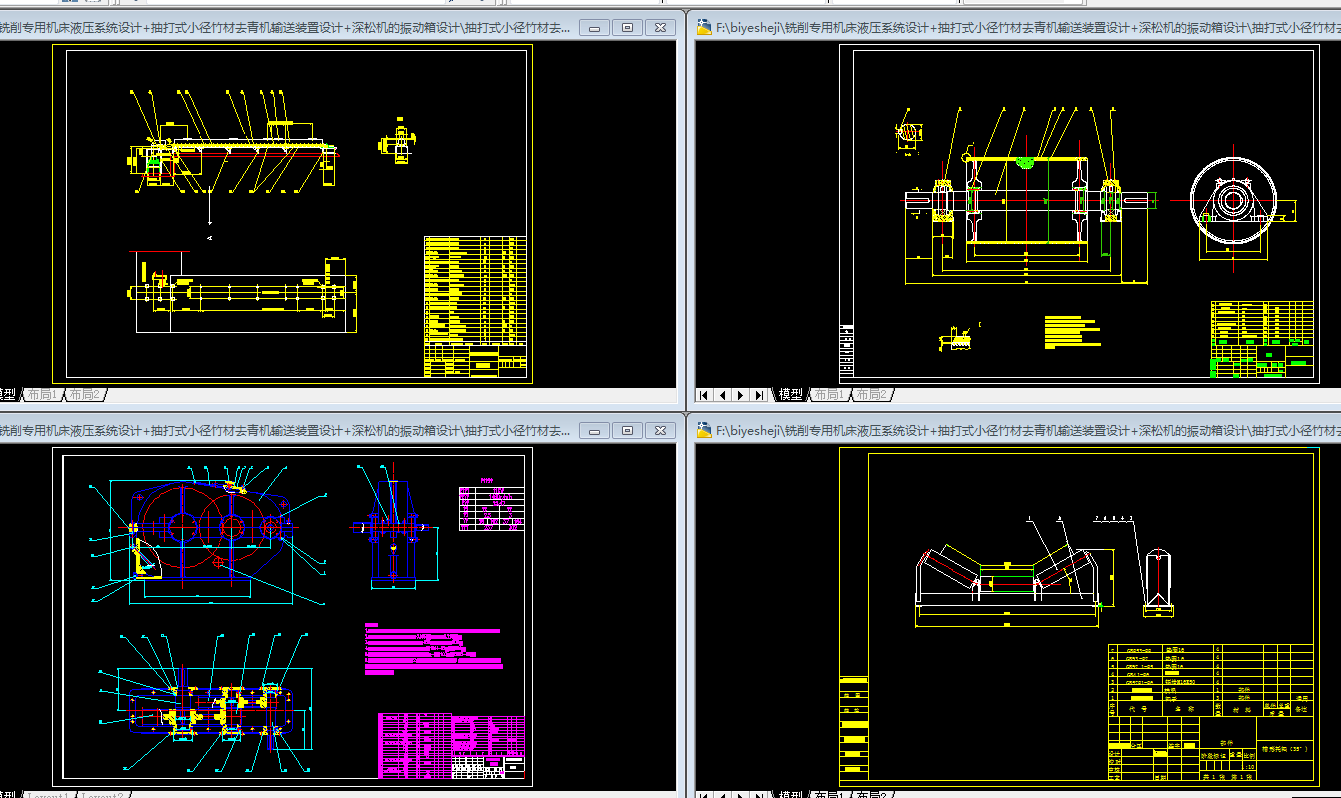Activate the bottom-left window by its title bar

[285, 430]
